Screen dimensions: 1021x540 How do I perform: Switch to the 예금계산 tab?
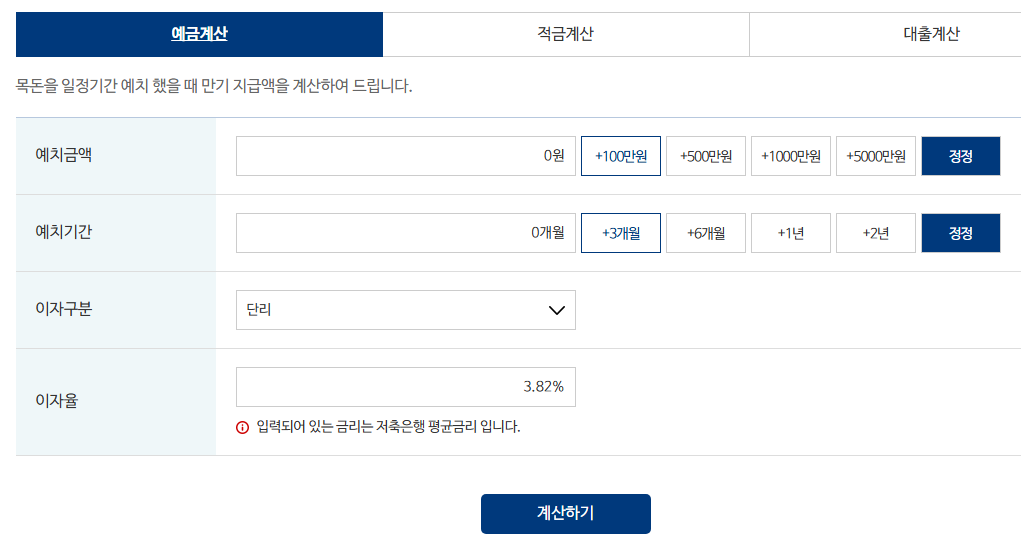(199, 34)
